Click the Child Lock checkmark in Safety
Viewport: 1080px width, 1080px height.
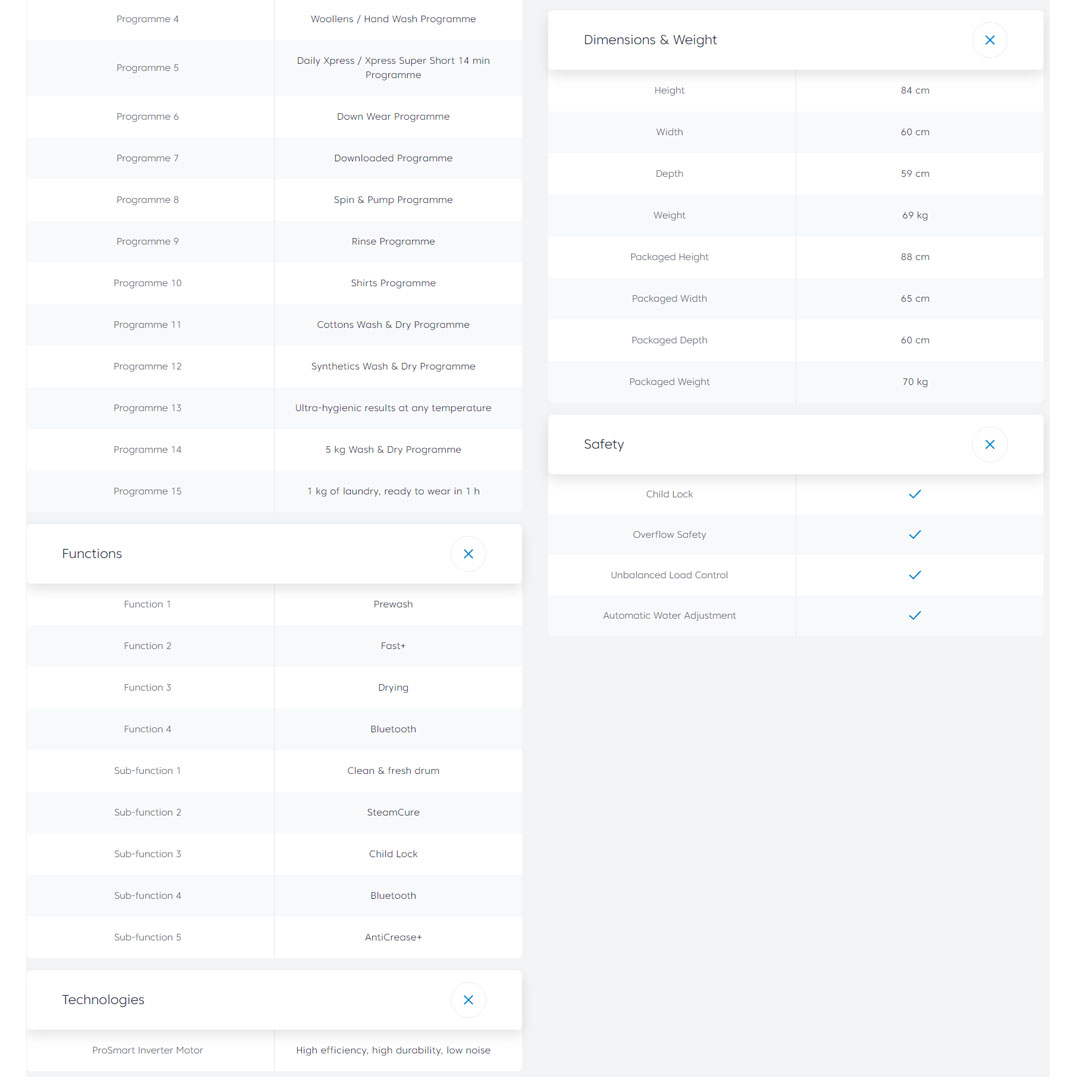(914, 494)
